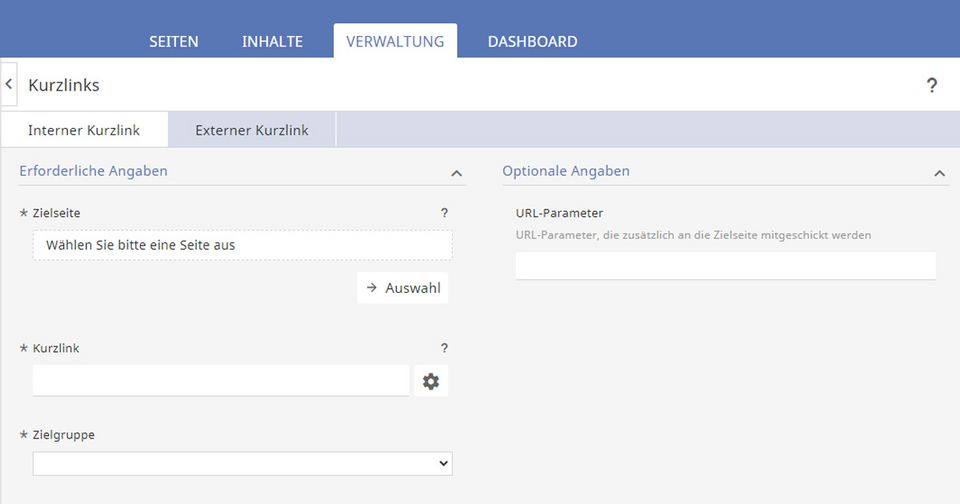Image resolution: width=960 pixels, height=504 pixels.
Task: Collapse the Erforderliche Angaben section chevron
Action: [457, 173]
